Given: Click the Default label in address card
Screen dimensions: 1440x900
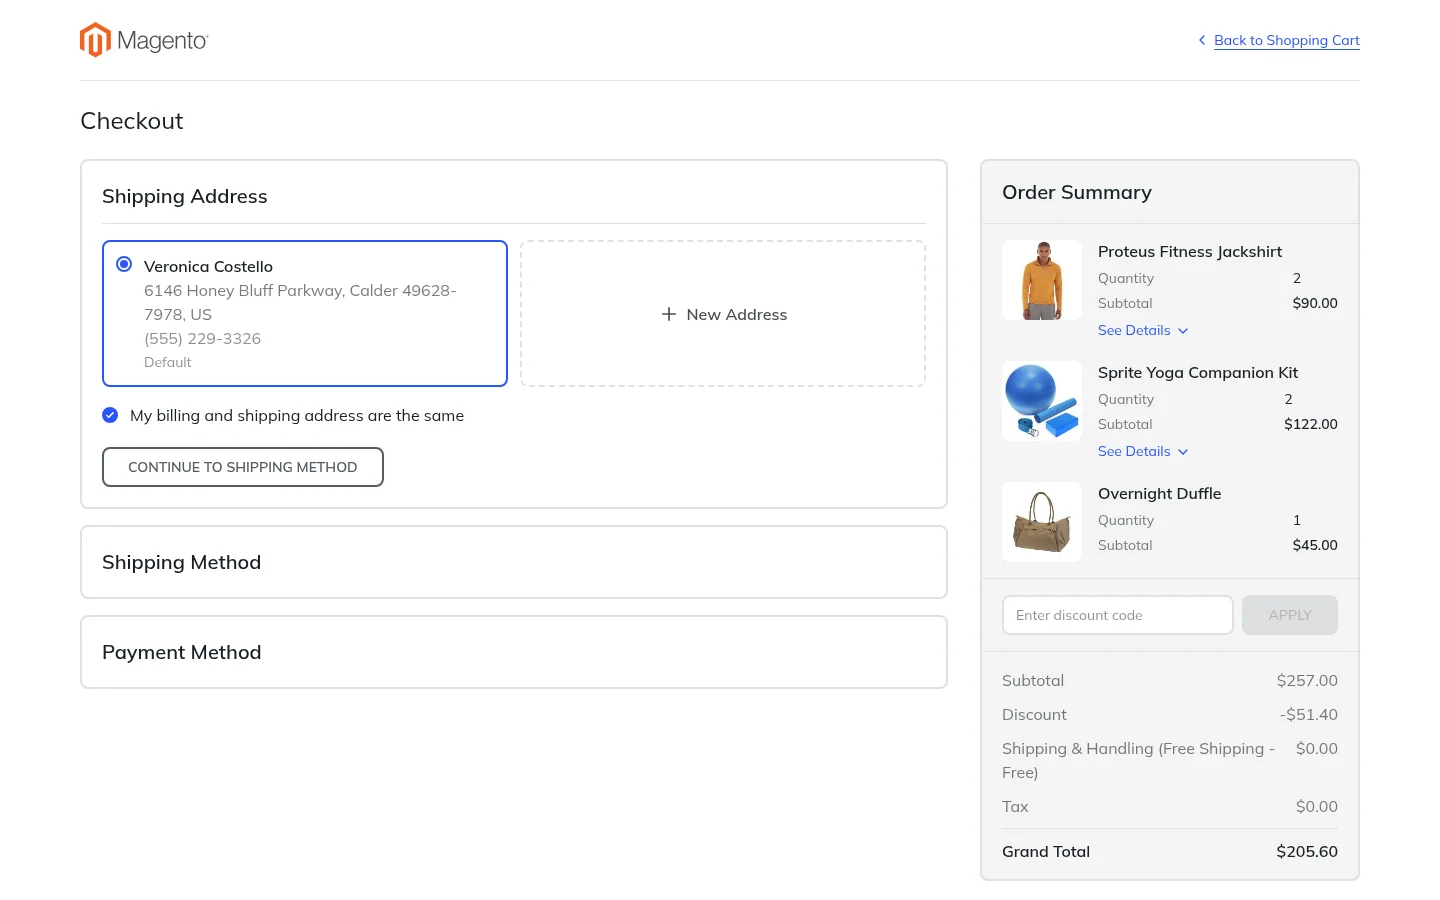Looking at the screenshot, I should pos(168,363).
